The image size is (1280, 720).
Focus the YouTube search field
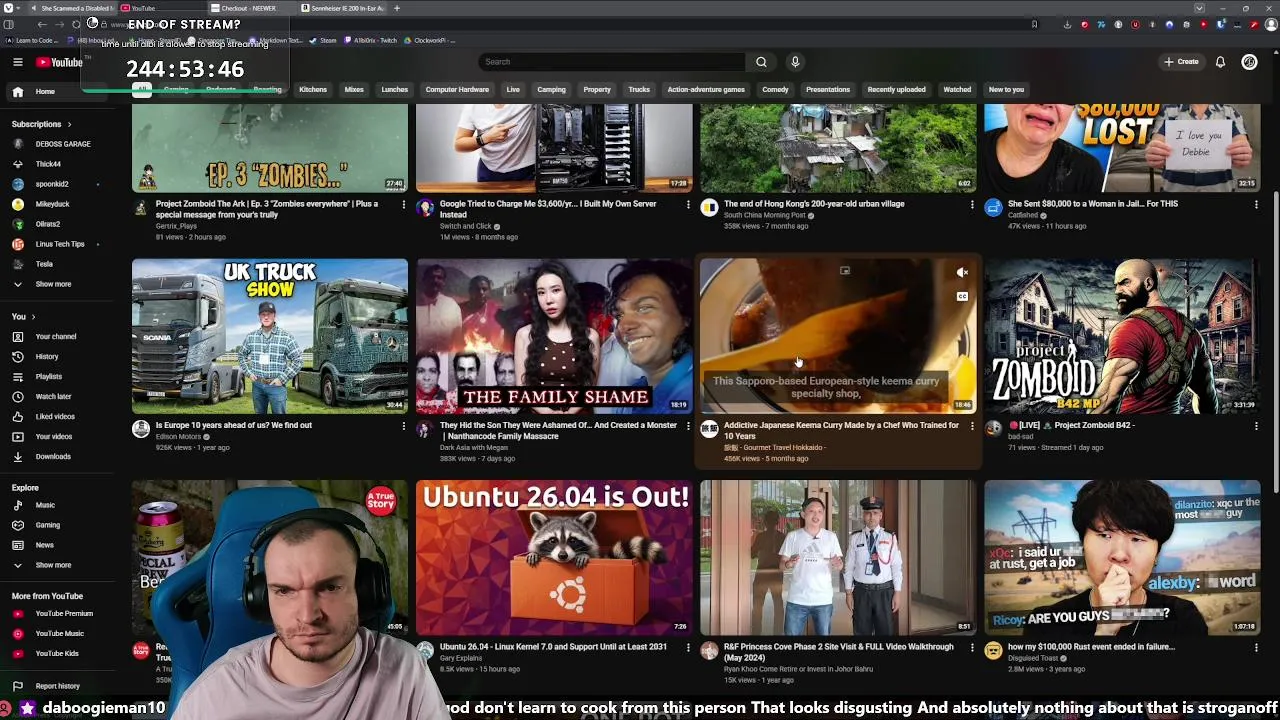(x=612, y=62)
